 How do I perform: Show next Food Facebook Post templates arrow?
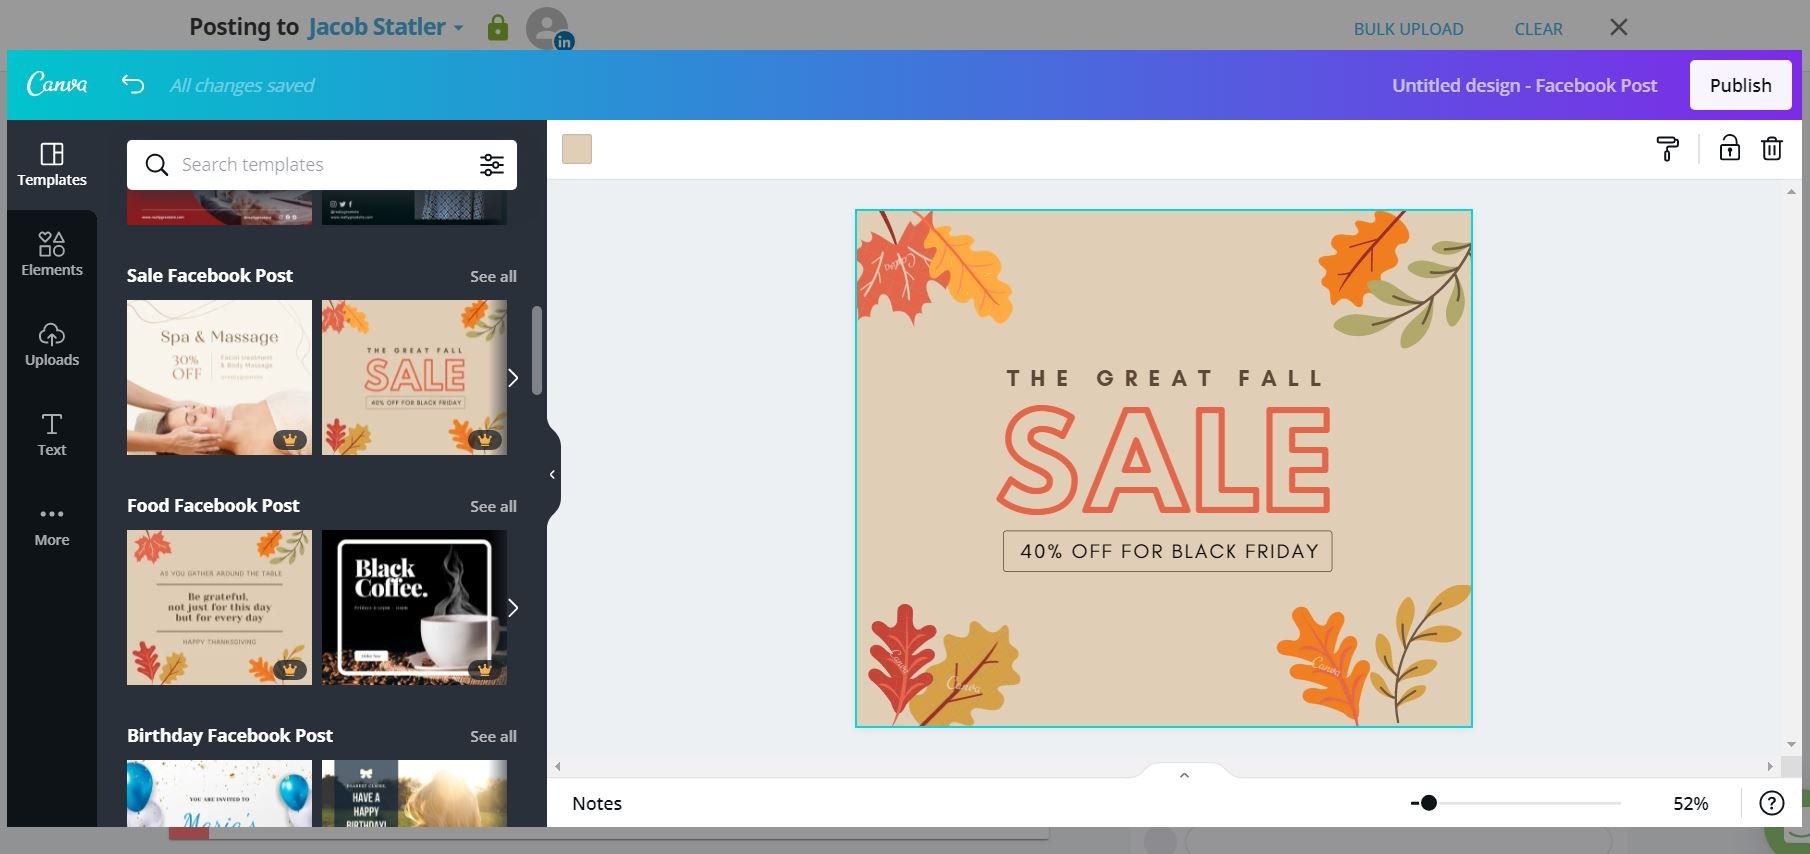pyautogui.click(x=513, y=608)
